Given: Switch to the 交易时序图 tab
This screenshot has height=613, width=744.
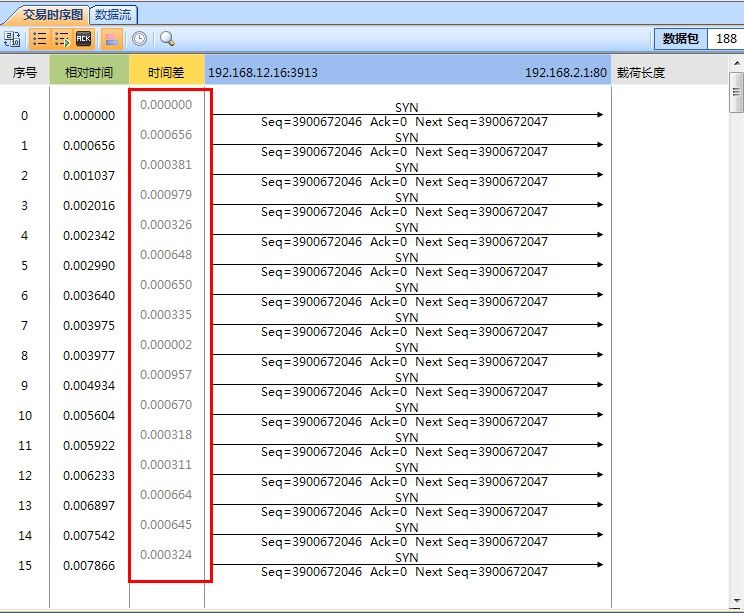Looking at the screenshot, I should pos(50,15).
